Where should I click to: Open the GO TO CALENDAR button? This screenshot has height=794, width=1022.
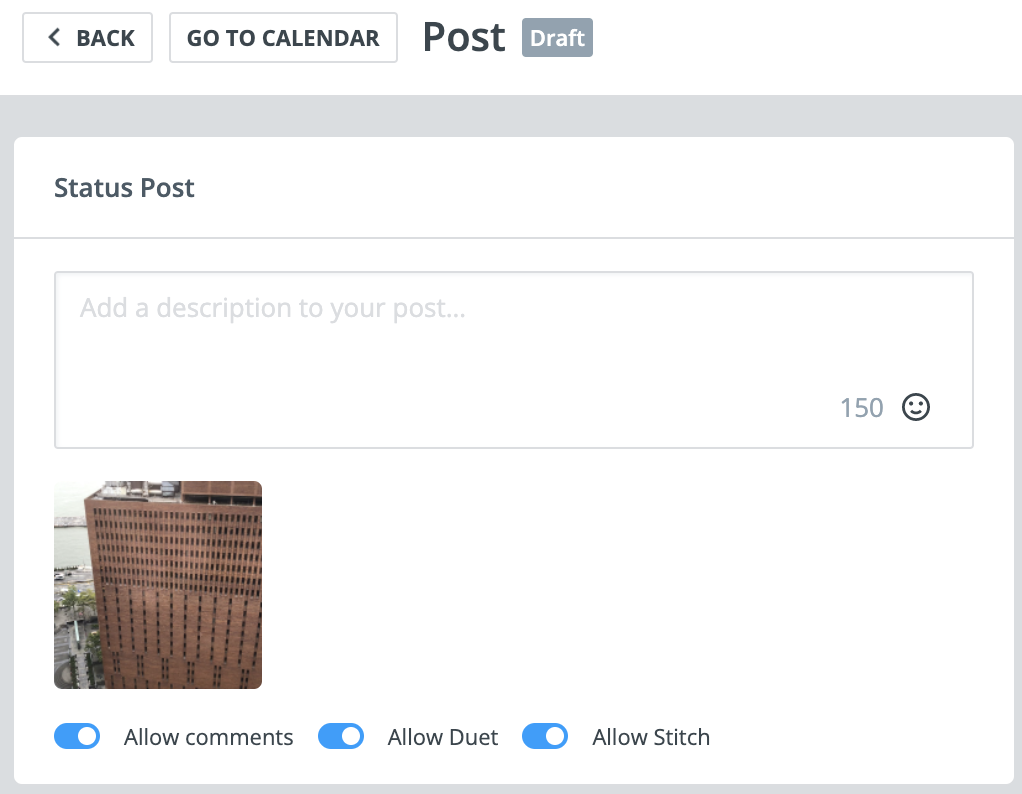pos(284,38)
